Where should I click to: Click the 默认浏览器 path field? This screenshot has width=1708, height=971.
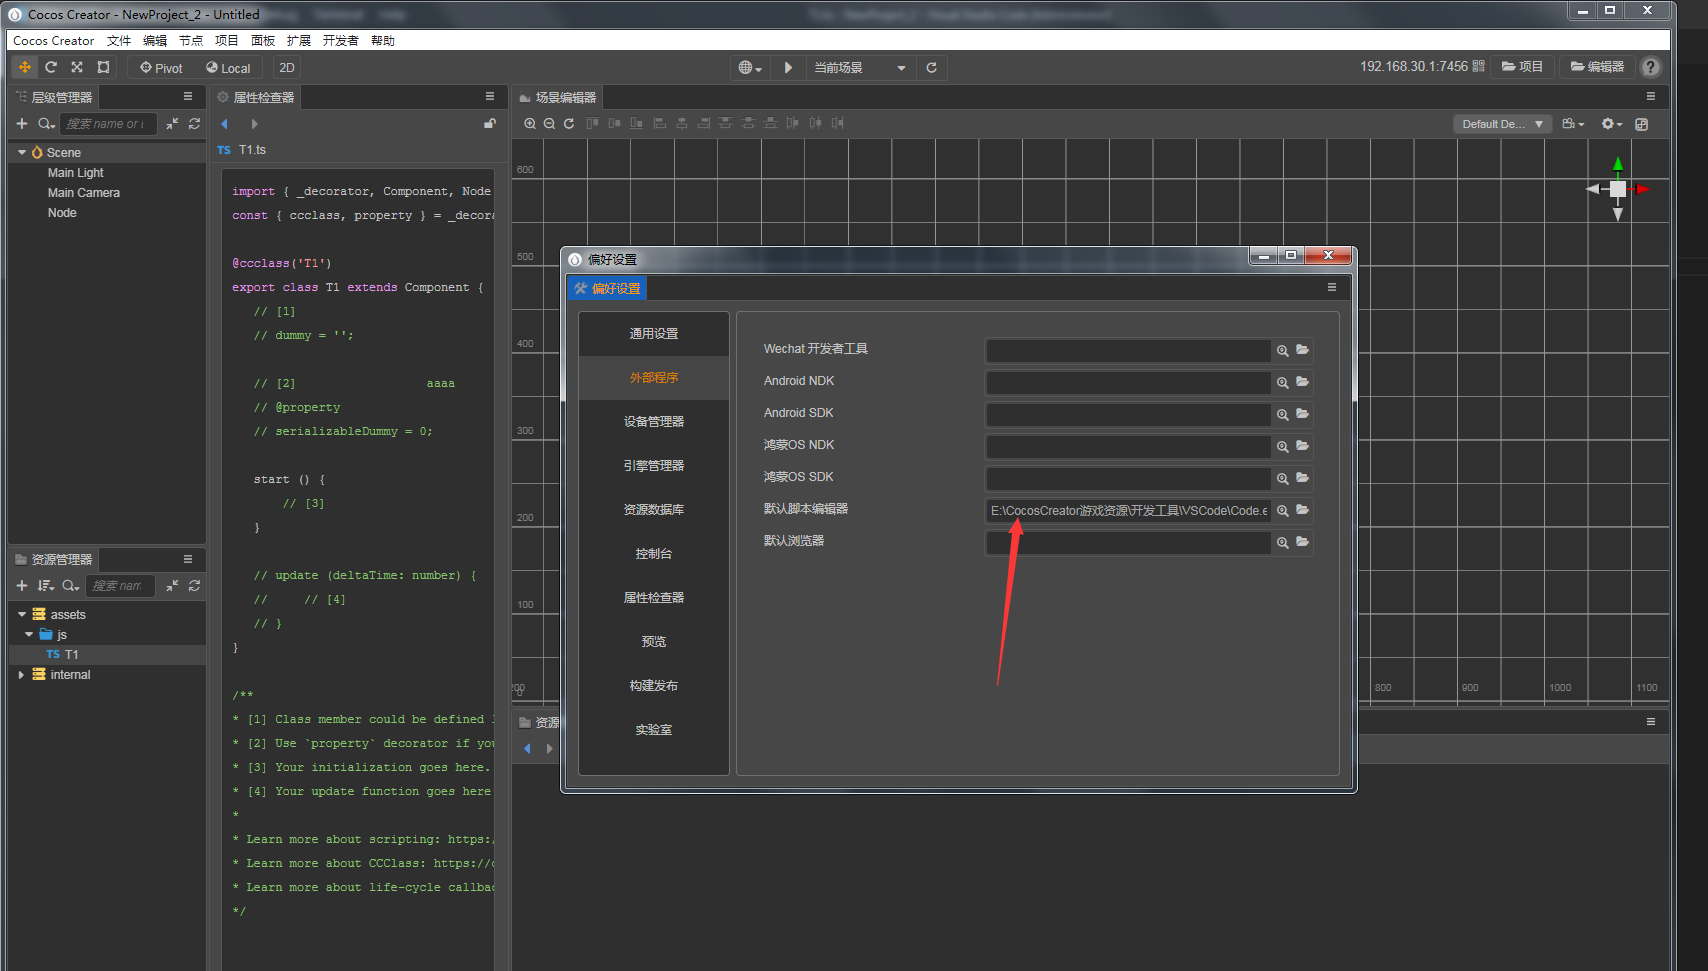tap(1128, 542)
